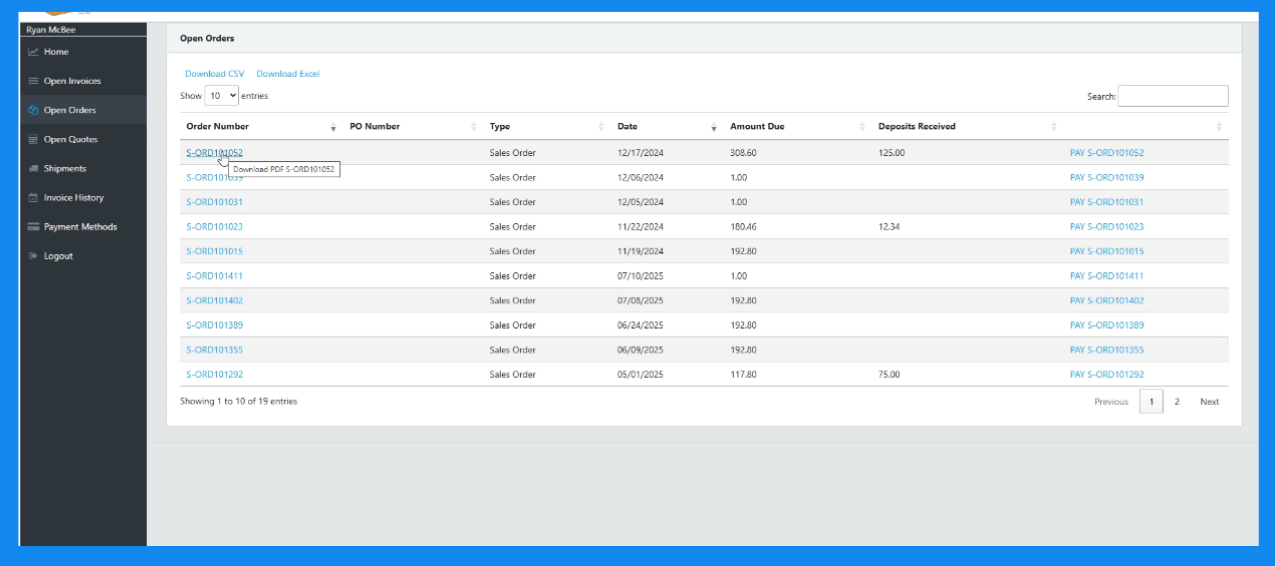Open the Show entries dropdown
This screenshot has height=566, width=1275.
click(221, 96)
